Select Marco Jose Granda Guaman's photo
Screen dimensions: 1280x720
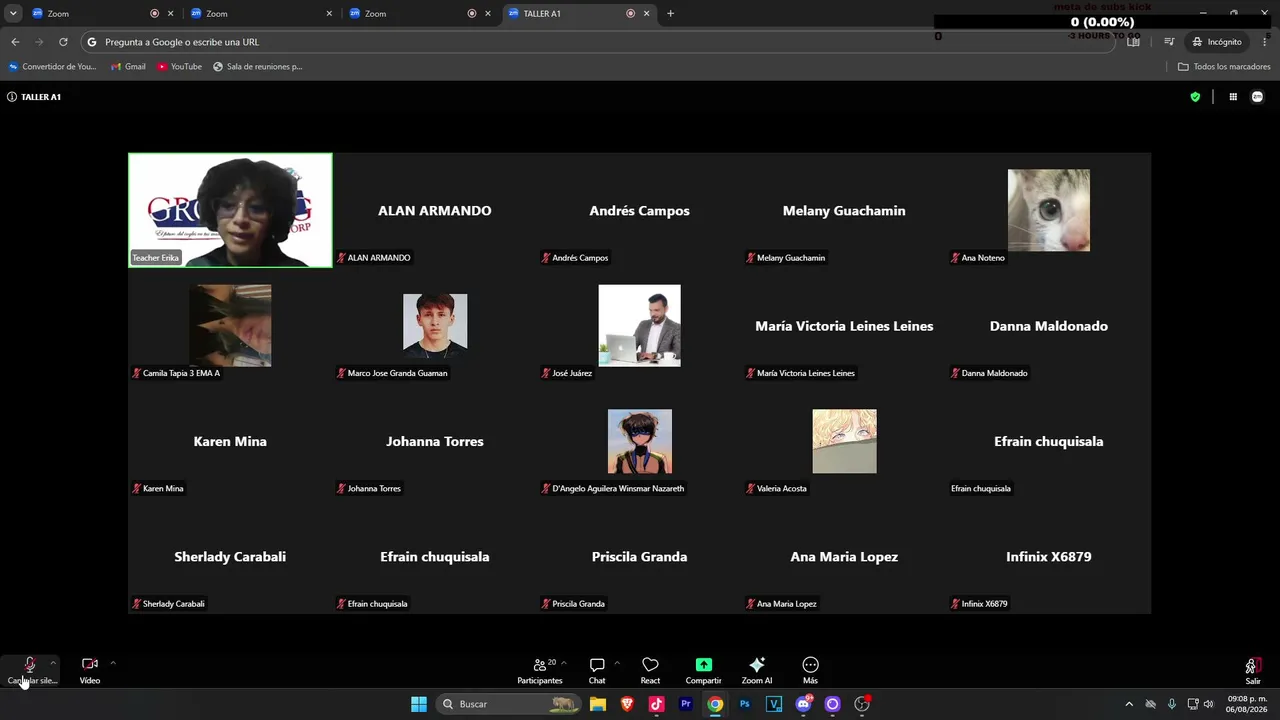tap(435, 325)
